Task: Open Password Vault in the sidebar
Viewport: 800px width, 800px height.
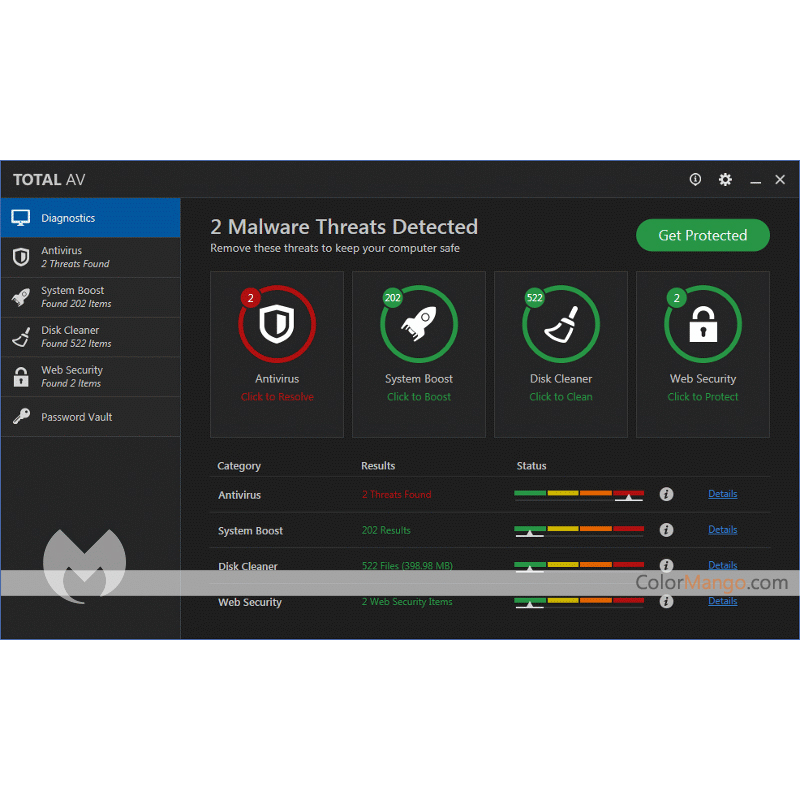Action: [90, 417]
